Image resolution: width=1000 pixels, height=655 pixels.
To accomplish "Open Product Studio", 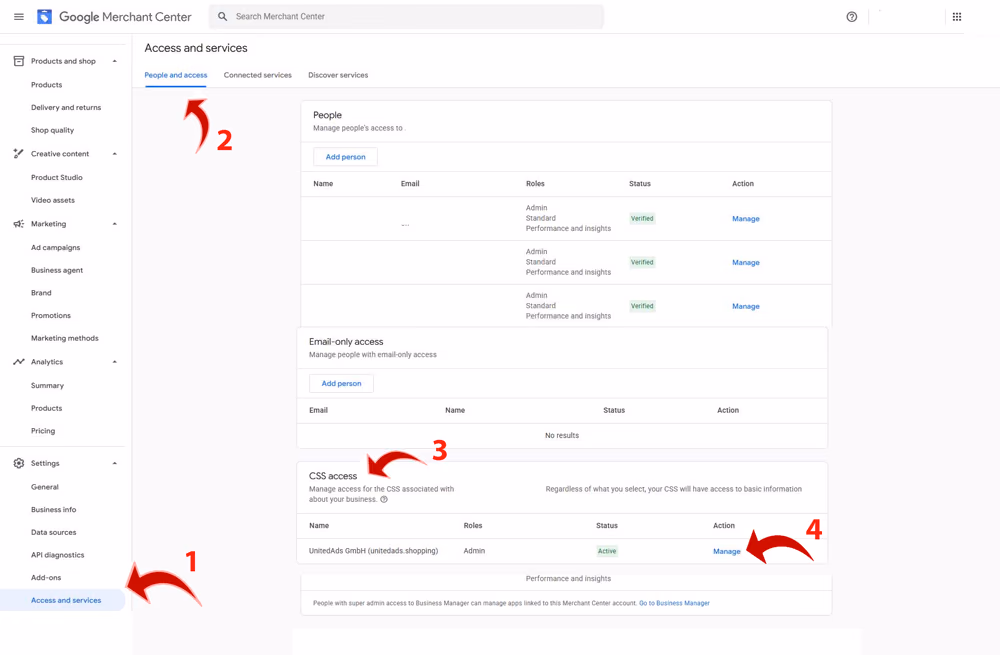I will click(57, 177).
